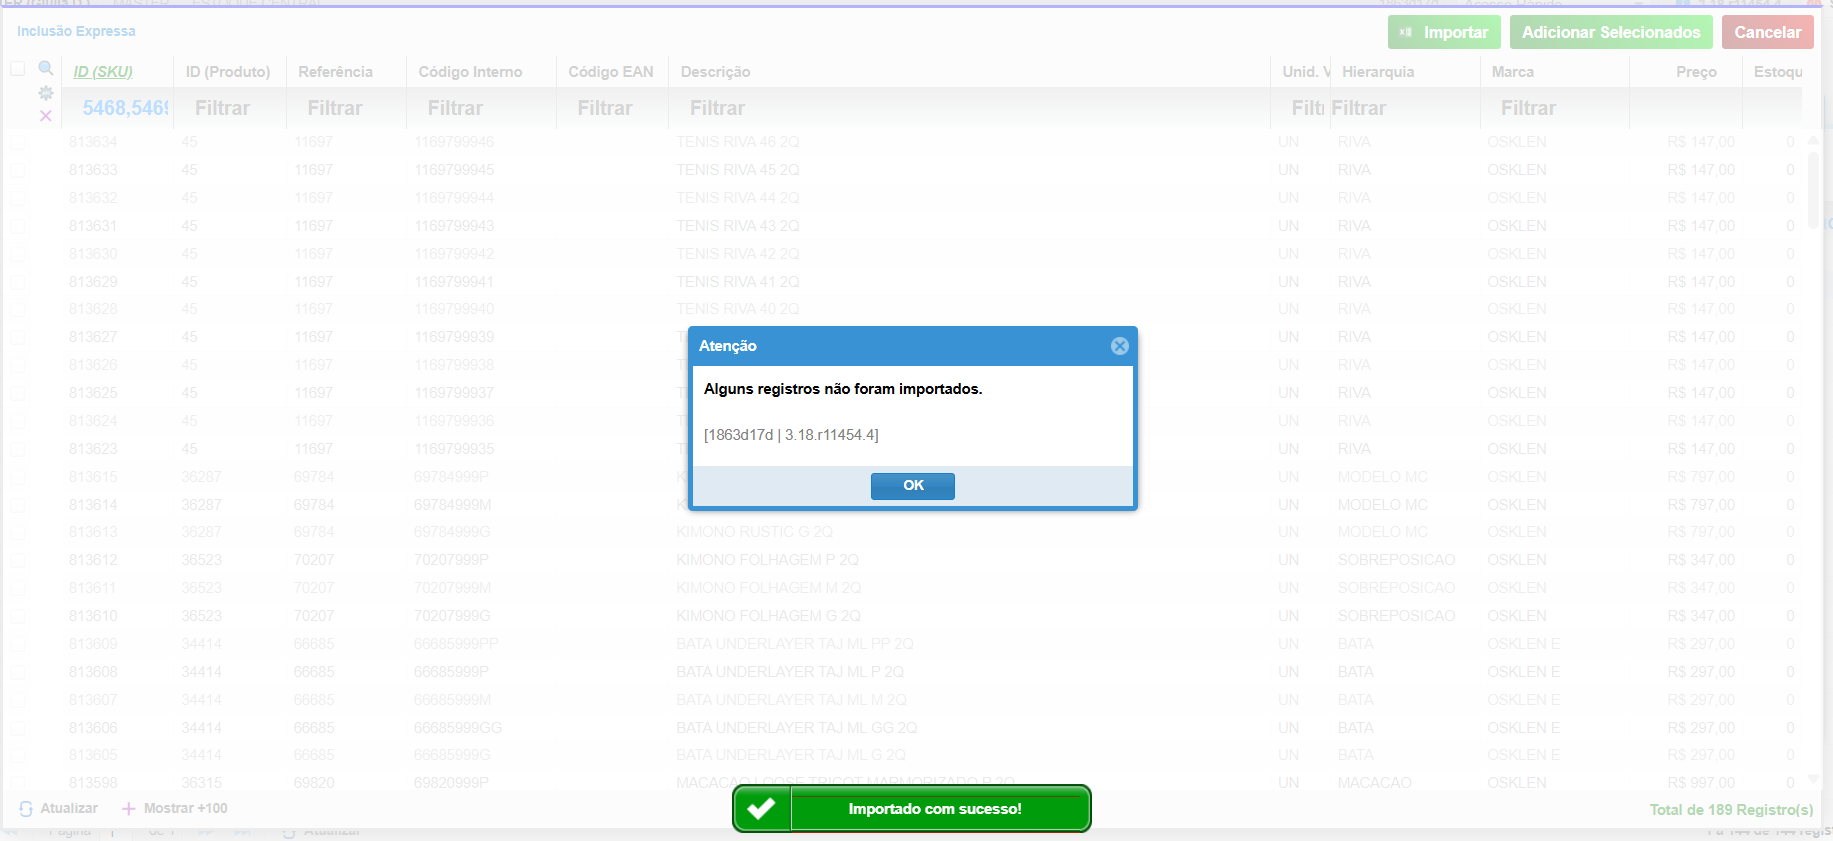Viewport: 1833px width, 841px height.
Task: Check the row checkbox for SKU 813633
Action: pyautogui.click(x=18, y=171)
